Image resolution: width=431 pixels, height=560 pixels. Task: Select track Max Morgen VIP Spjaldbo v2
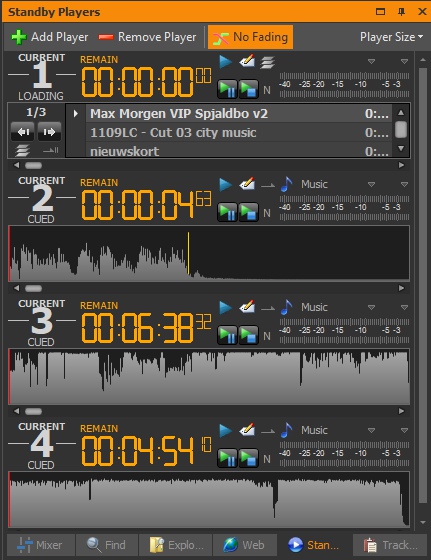(x=239, y=114)
